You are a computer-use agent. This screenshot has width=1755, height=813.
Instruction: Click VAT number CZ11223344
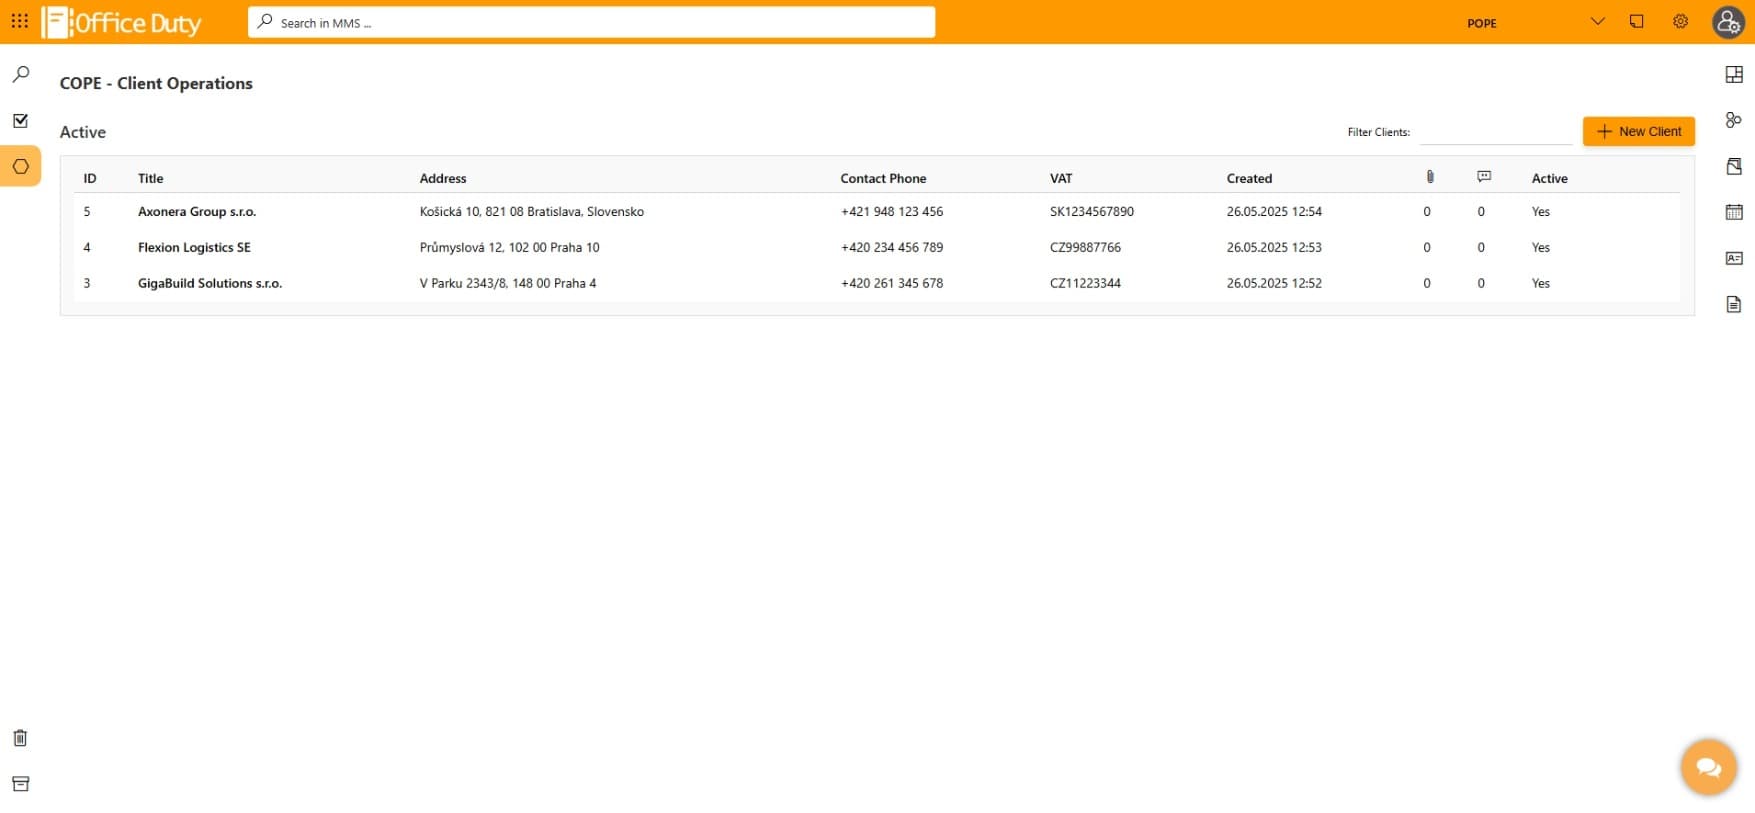click(x=1085, y=283)
